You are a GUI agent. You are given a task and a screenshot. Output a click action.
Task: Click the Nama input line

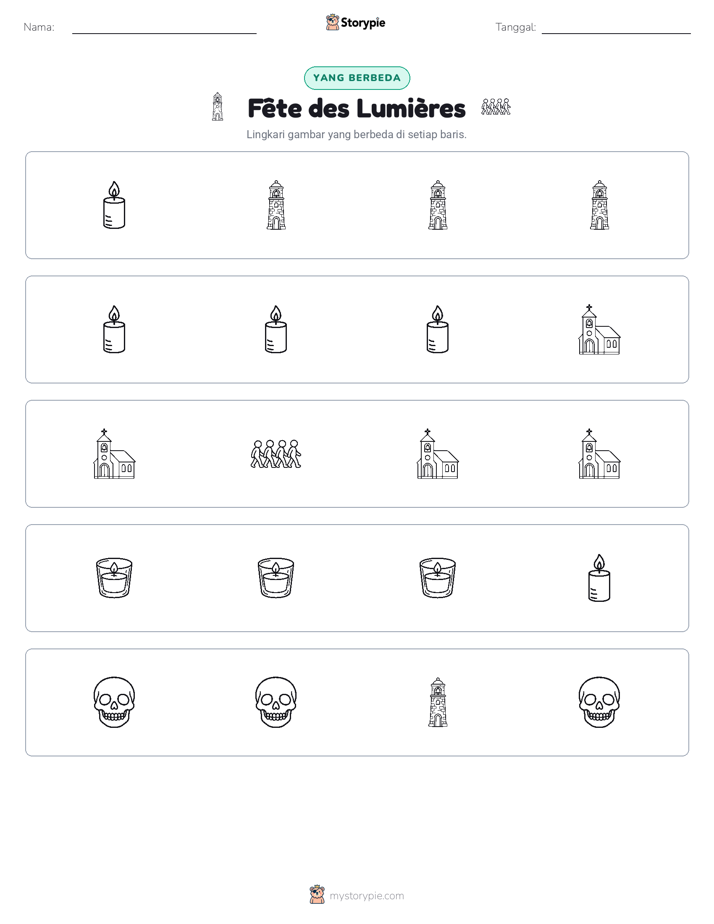click(164, 28)
